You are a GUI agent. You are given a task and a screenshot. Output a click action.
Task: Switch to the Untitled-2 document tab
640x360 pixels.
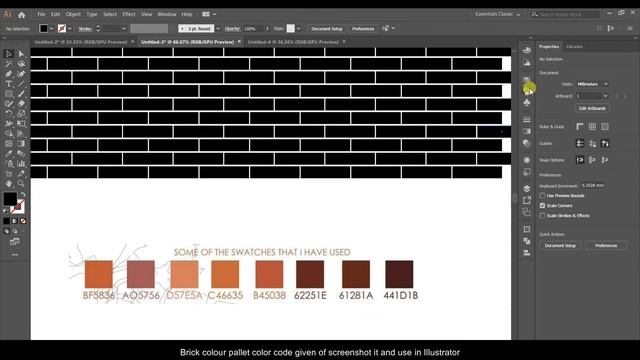[x=81, y=42]
